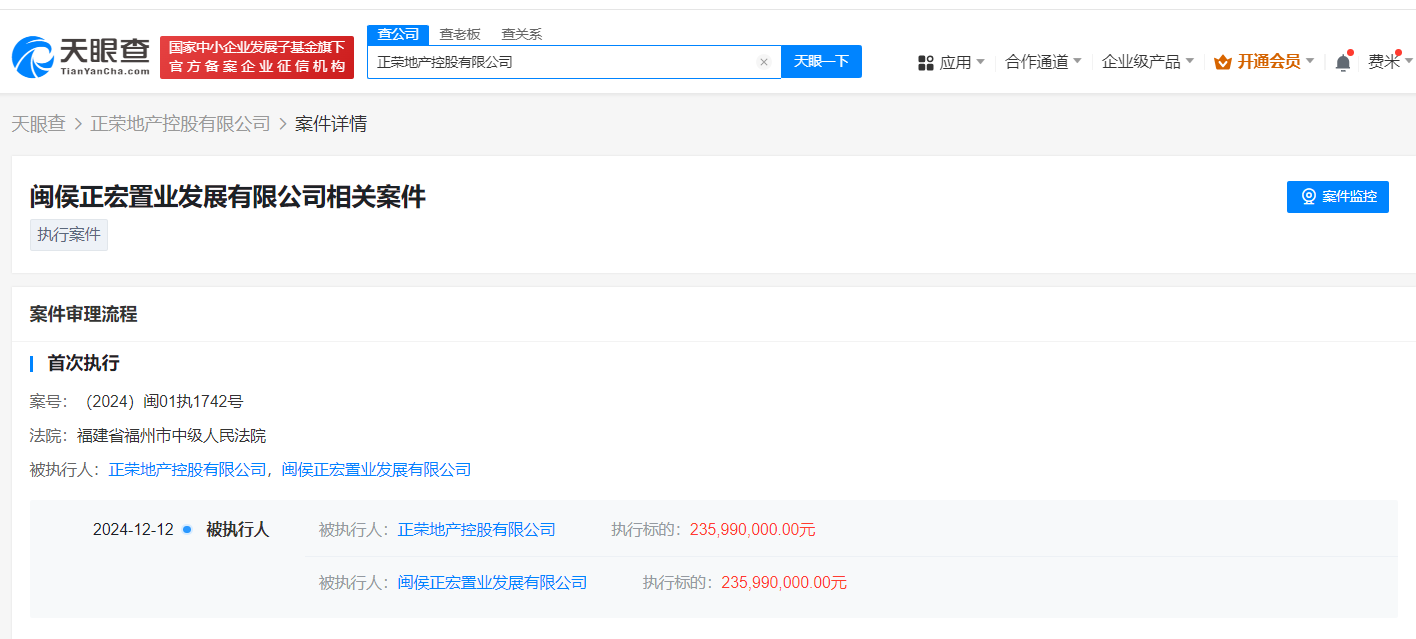Click the red certification badge next to logo
Viewport: 1416px width, 639px height.
pyautogui.click(x=256, y=57)
